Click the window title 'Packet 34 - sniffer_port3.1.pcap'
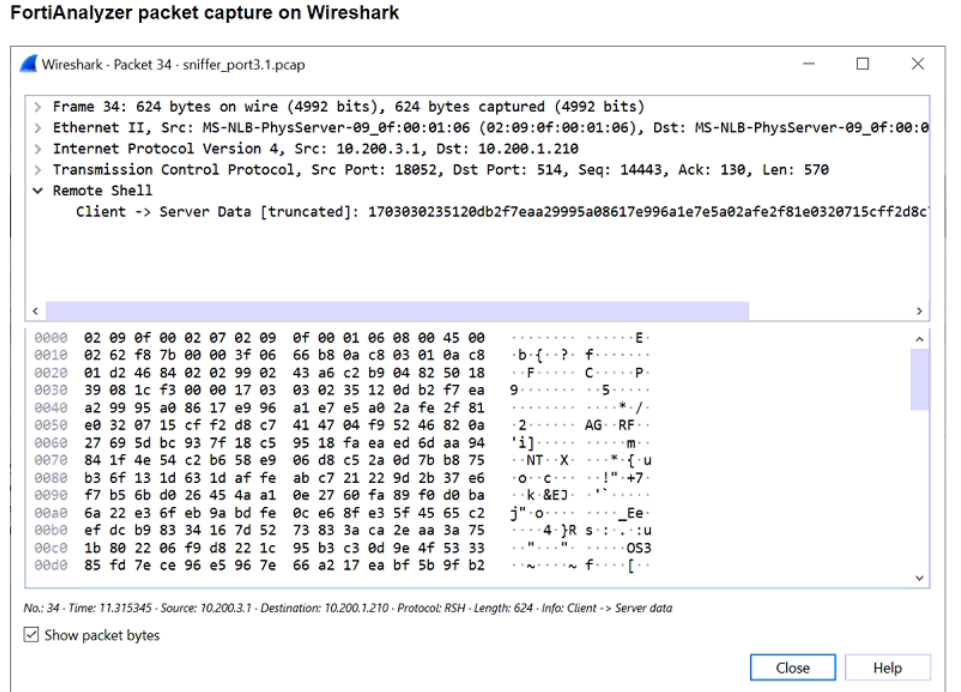 click(x=209, y=64)
